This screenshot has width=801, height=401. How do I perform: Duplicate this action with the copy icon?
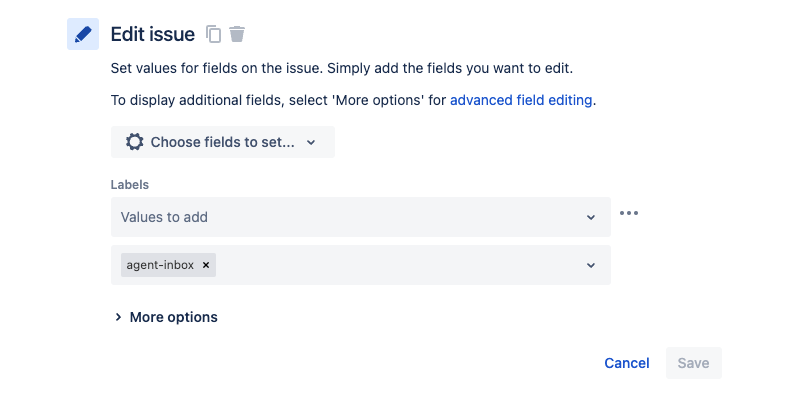214,34
